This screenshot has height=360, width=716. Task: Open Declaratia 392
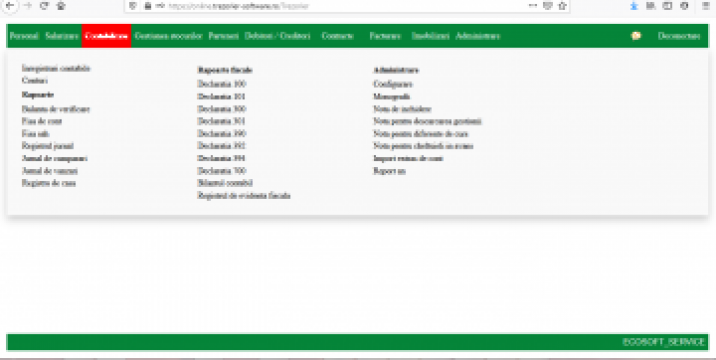[221, 146]
